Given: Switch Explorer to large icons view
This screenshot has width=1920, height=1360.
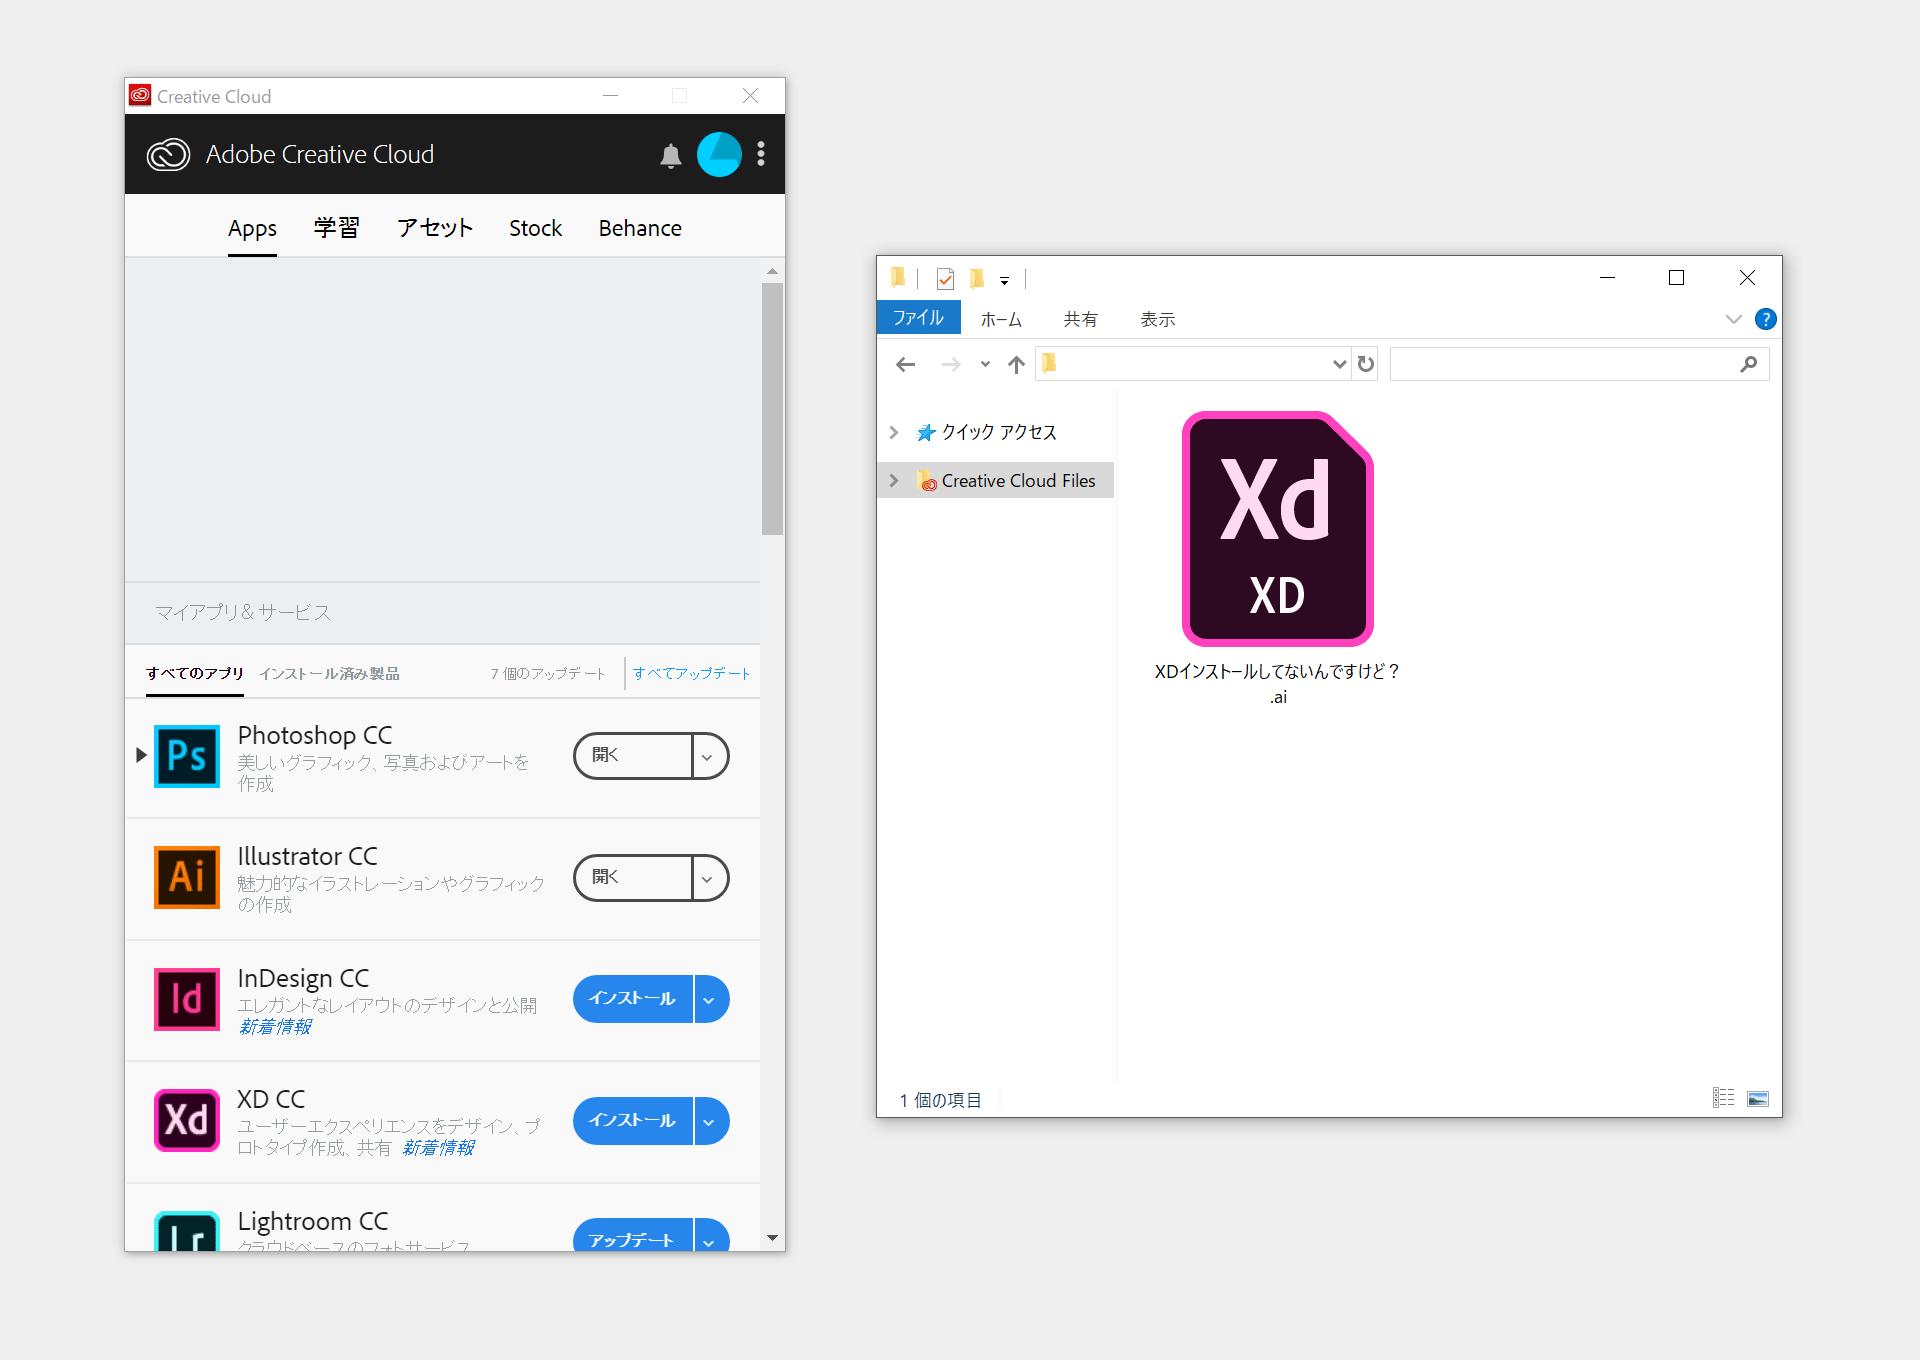Looking at the screenshot, I should point(1758,1098).
